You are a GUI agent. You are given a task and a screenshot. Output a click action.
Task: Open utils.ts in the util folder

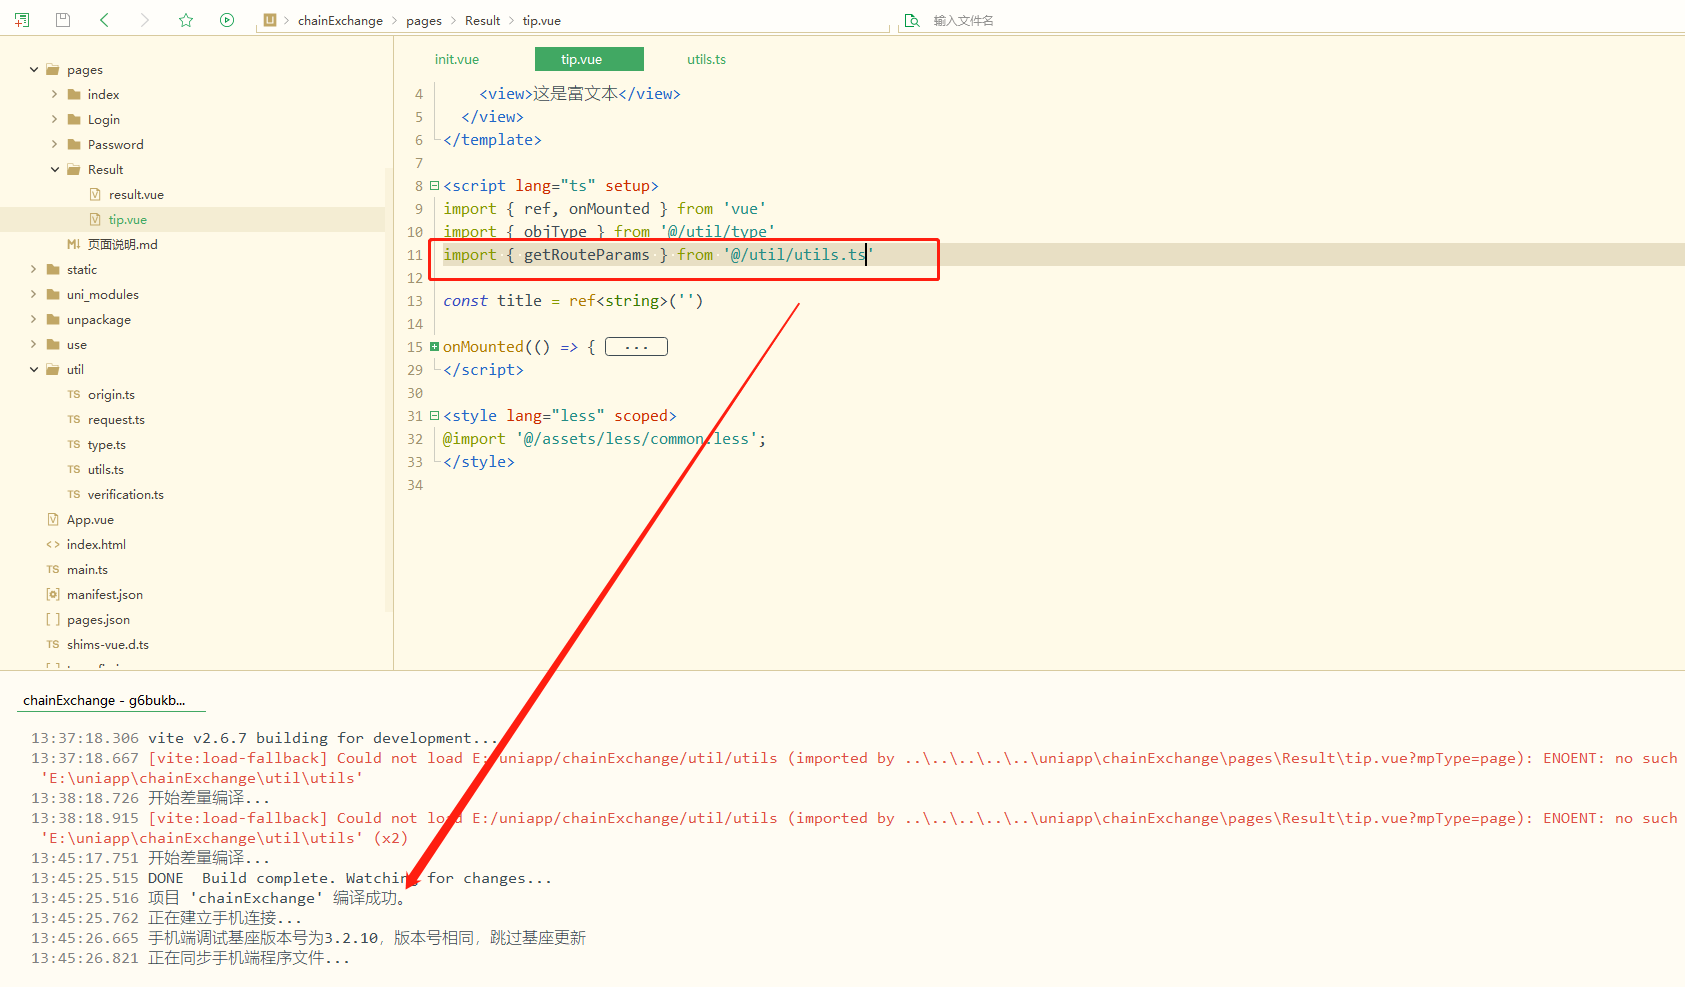[x=106, y=470]
